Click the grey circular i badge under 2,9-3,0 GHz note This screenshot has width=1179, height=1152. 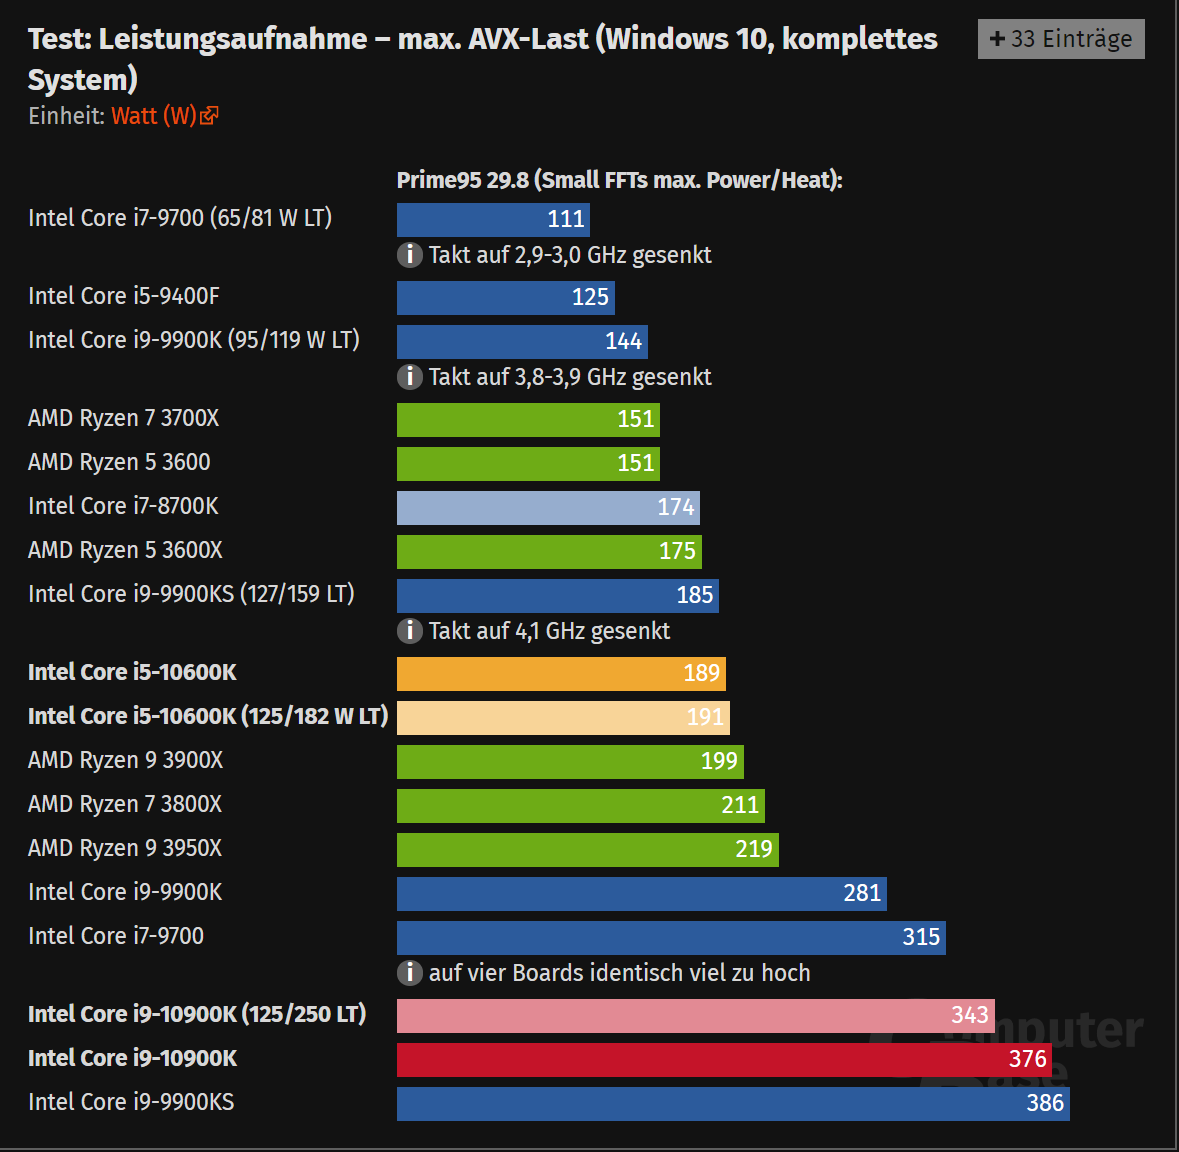410,255
